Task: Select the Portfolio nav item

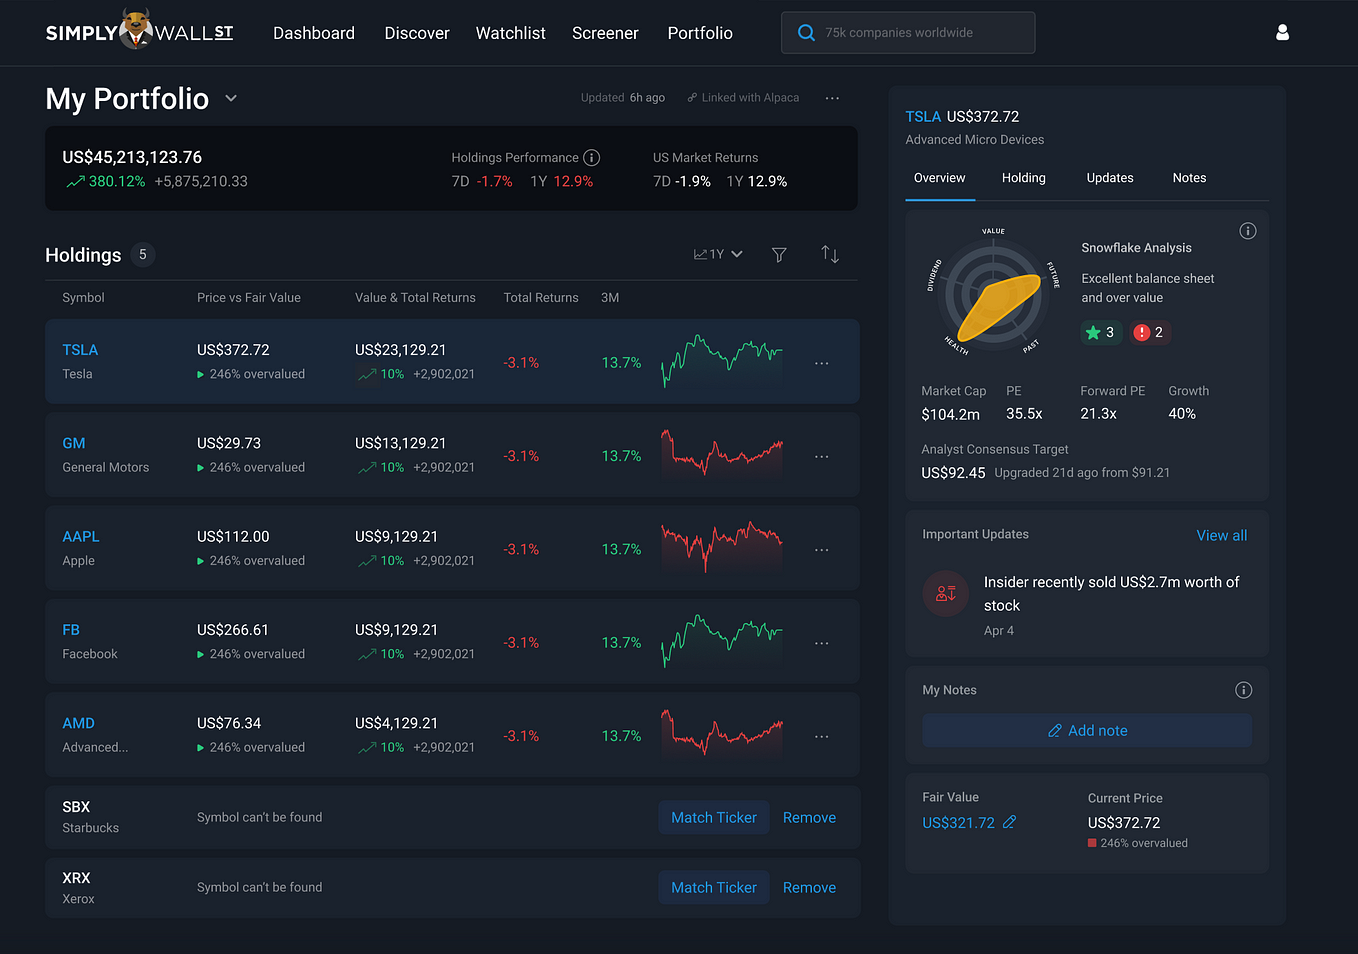Action: 700,33
